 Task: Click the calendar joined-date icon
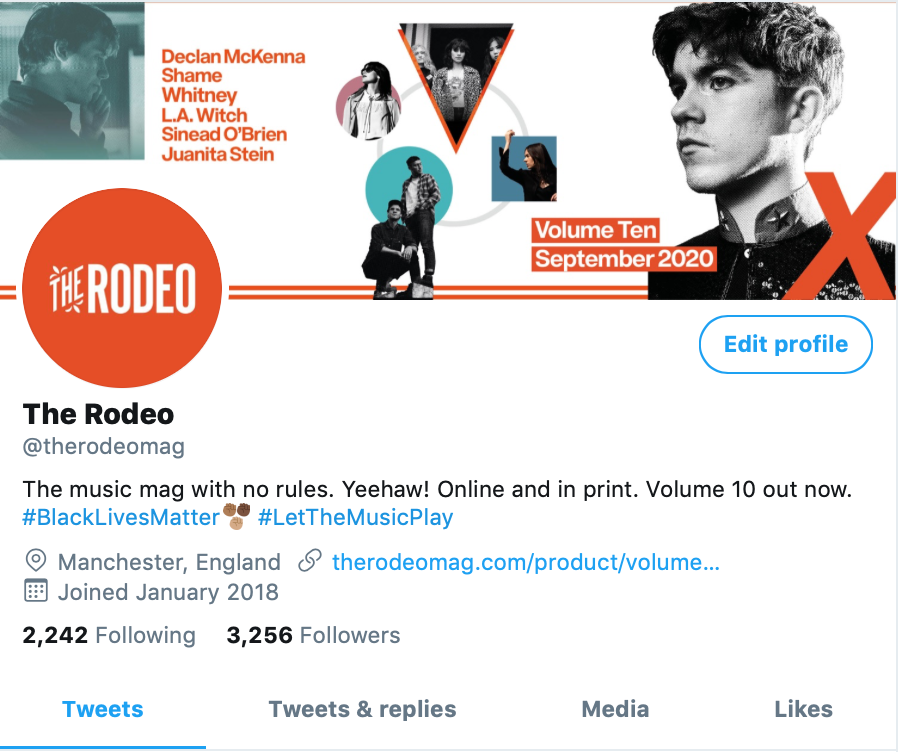click(36, 591)
